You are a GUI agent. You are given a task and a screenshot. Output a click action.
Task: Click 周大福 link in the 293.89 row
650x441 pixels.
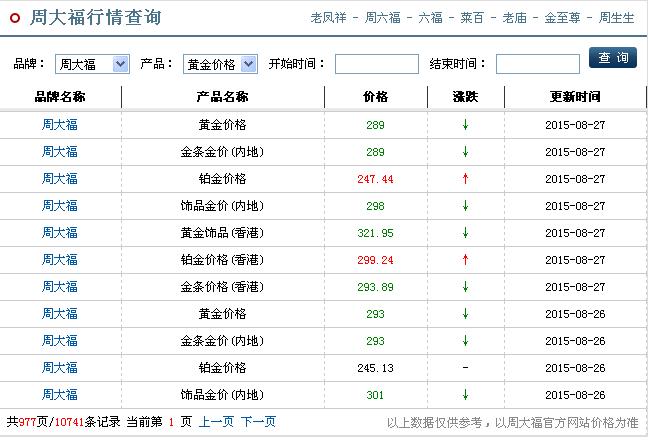(60, 286)
